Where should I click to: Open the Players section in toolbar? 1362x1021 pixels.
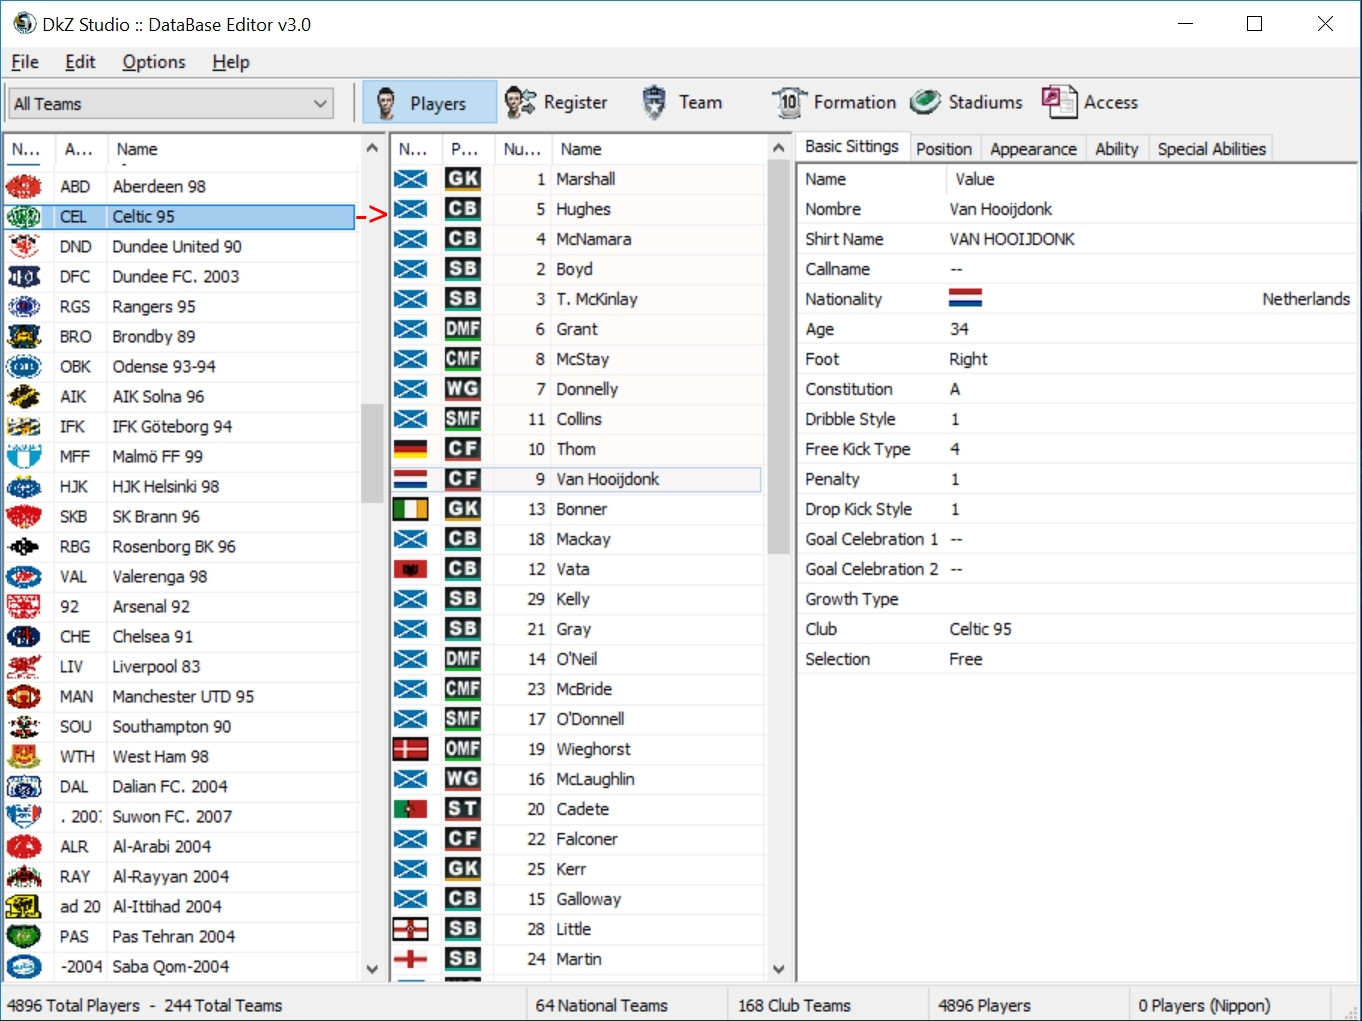[x=430, y=103]
